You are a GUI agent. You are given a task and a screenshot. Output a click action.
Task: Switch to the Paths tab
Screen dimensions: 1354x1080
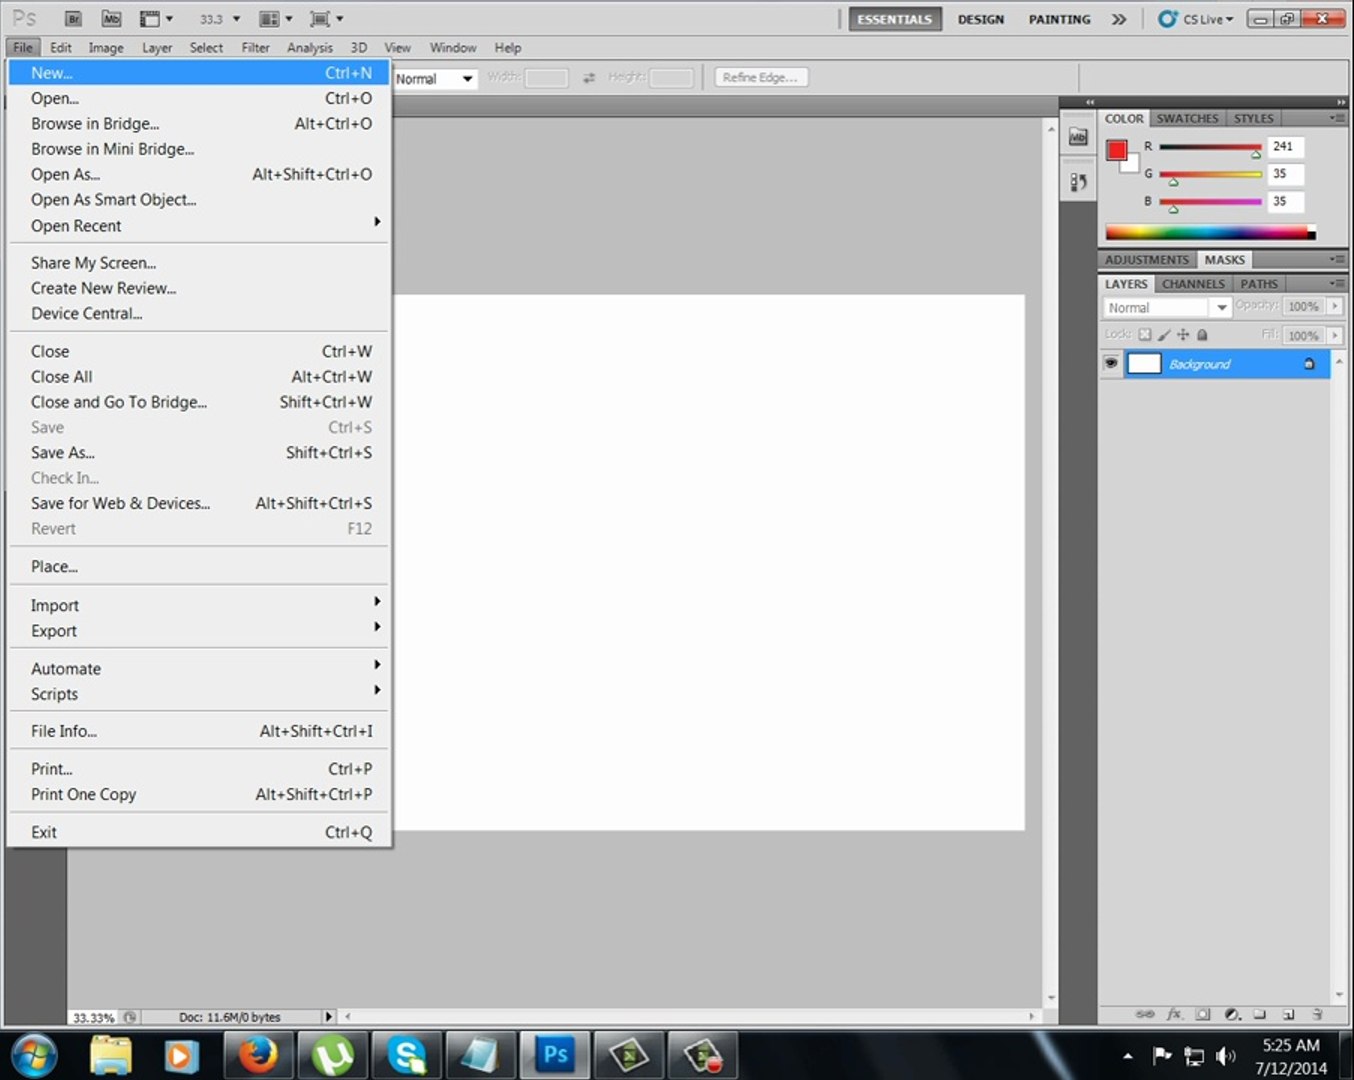click(x=1259, y=284)
